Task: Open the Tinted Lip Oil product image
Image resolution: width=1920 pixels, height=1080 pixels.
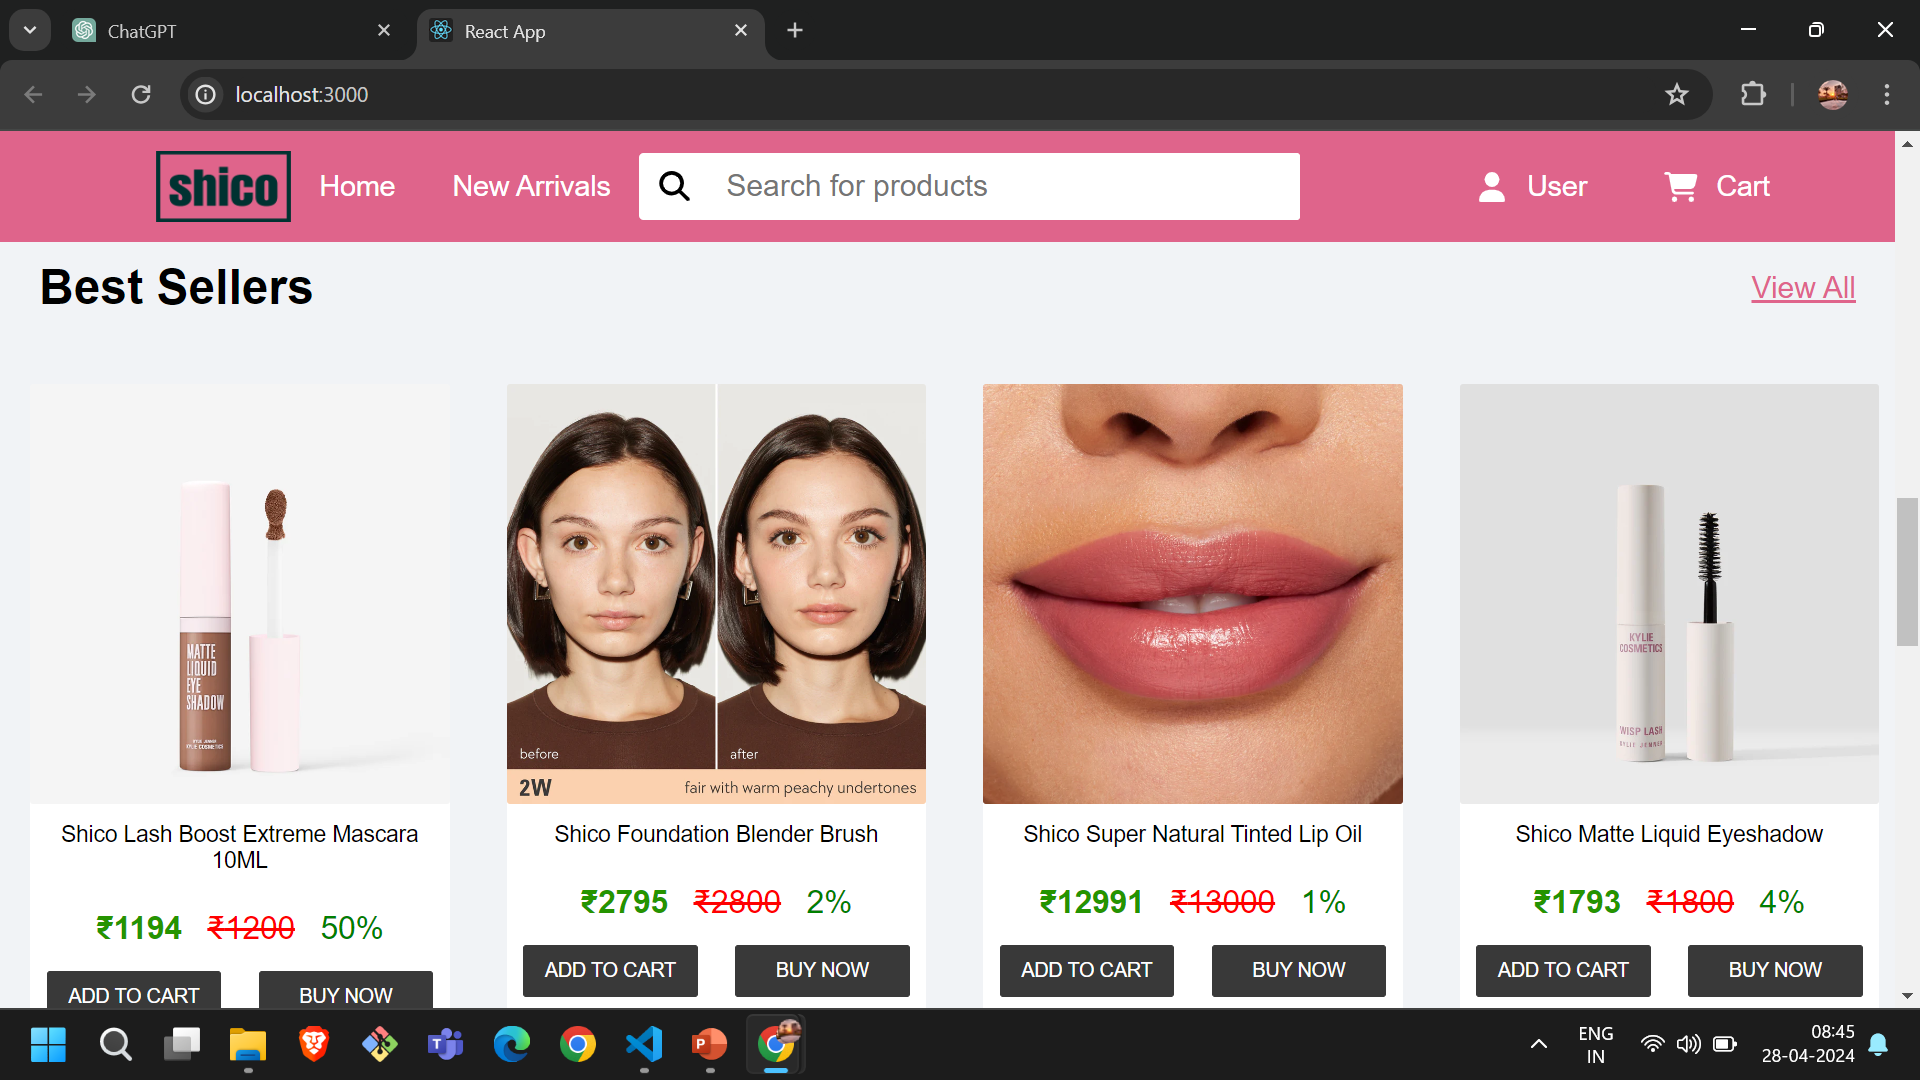Action: [x=1193, y=594]
